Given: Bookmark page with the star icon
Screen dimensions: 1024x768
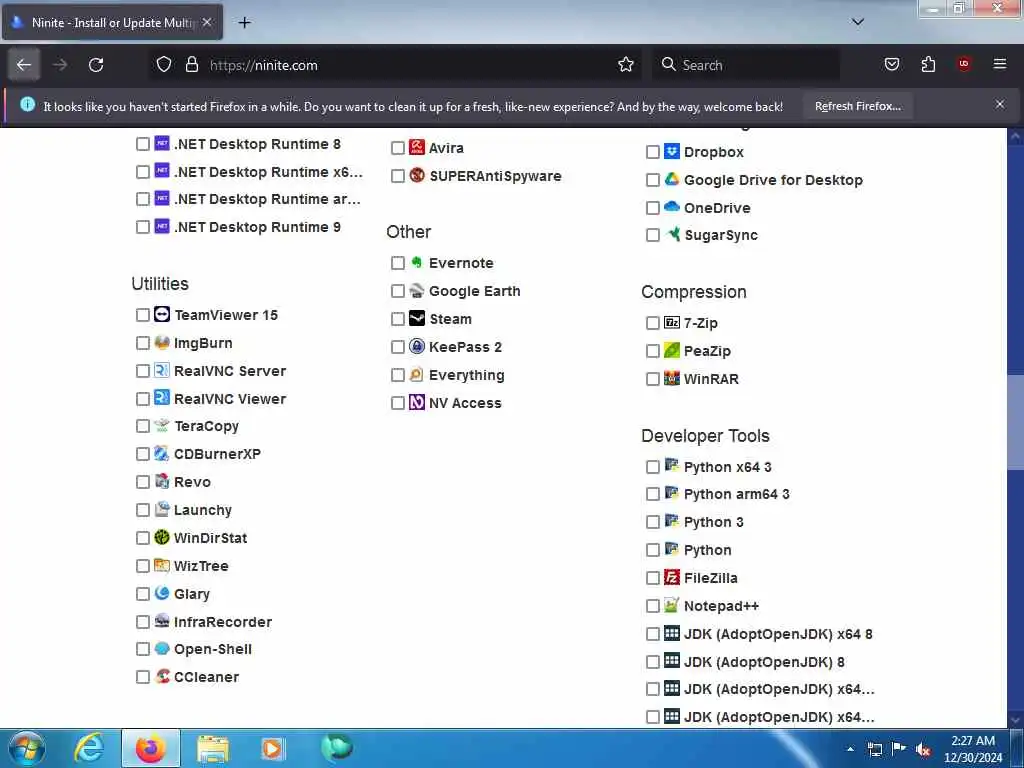Looking at the screenshot, I should 626,65.
